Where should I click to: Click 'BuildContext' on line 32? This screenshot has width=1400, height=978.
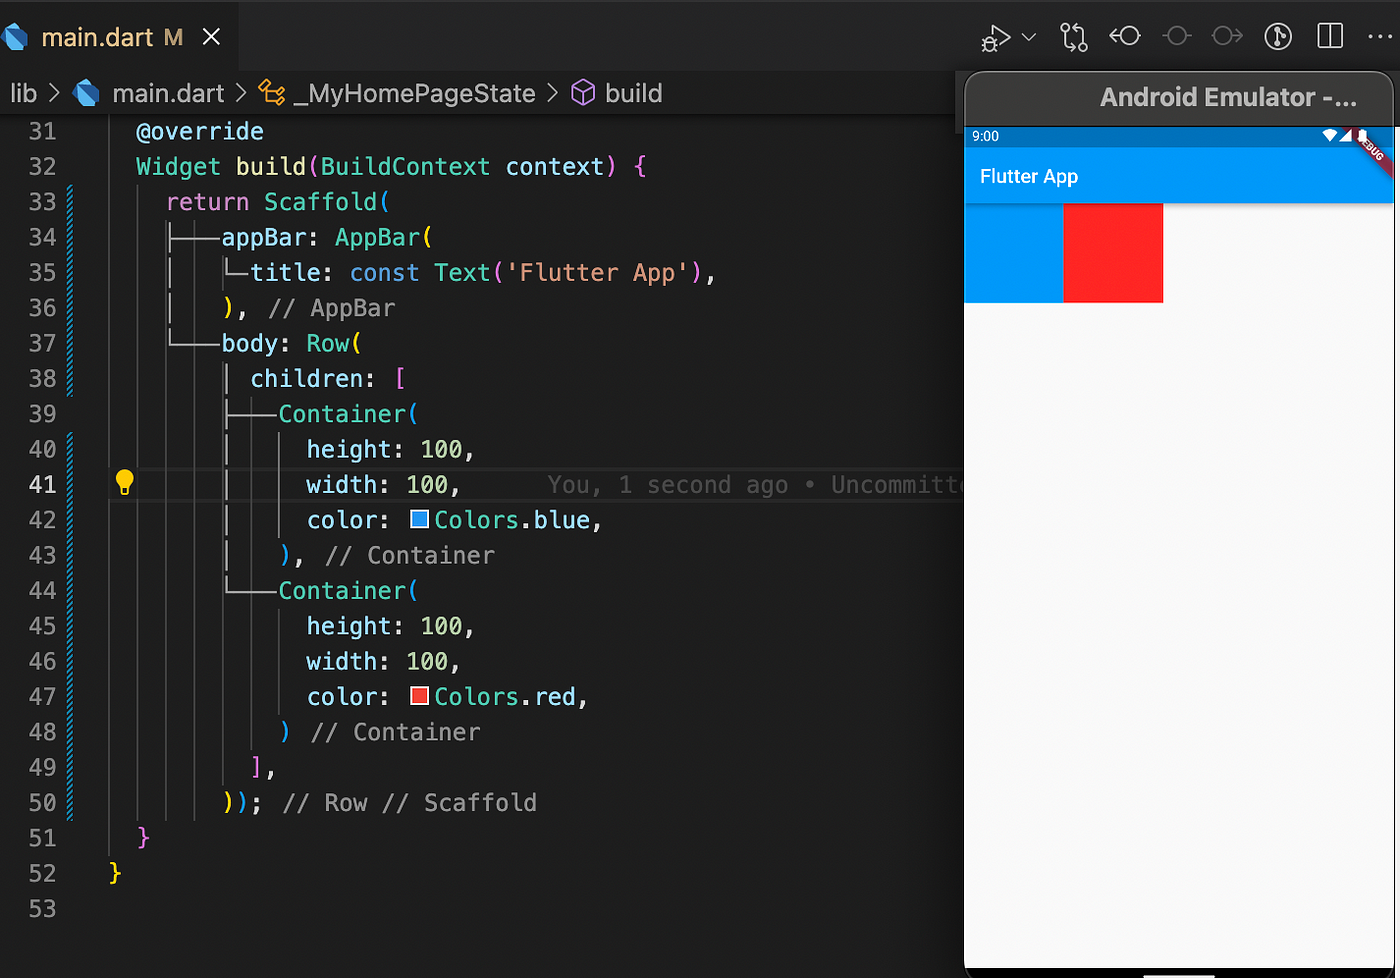[x=405, y=166]
